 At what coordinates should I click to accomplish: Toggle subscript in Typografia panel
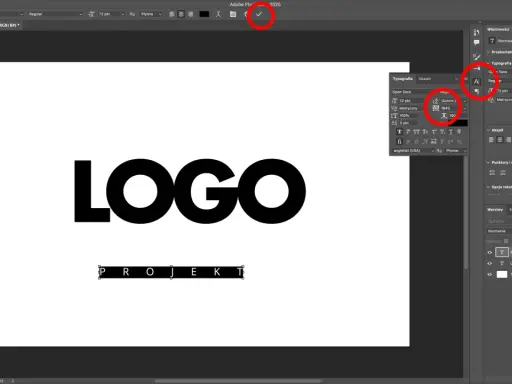coord(442,132)
